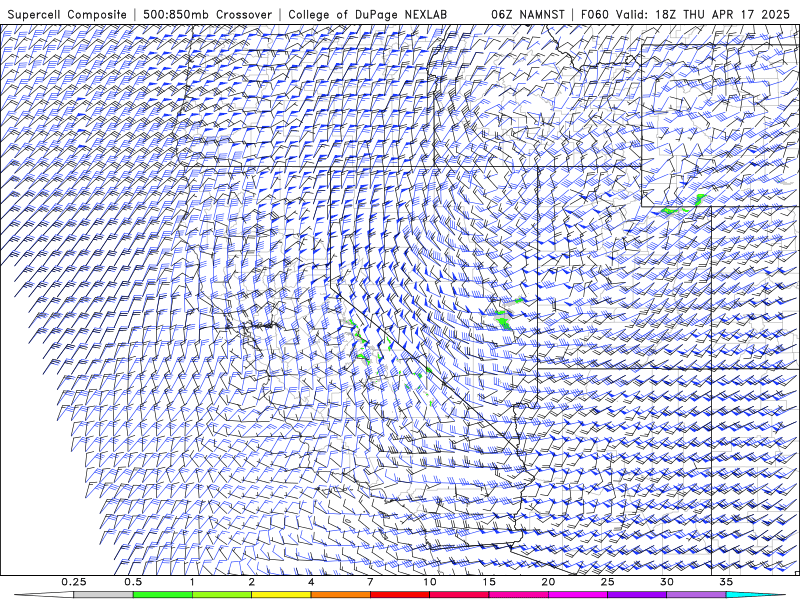Click the "15" legend value
This screenshot has width=800, height=600.
[489, 582]
